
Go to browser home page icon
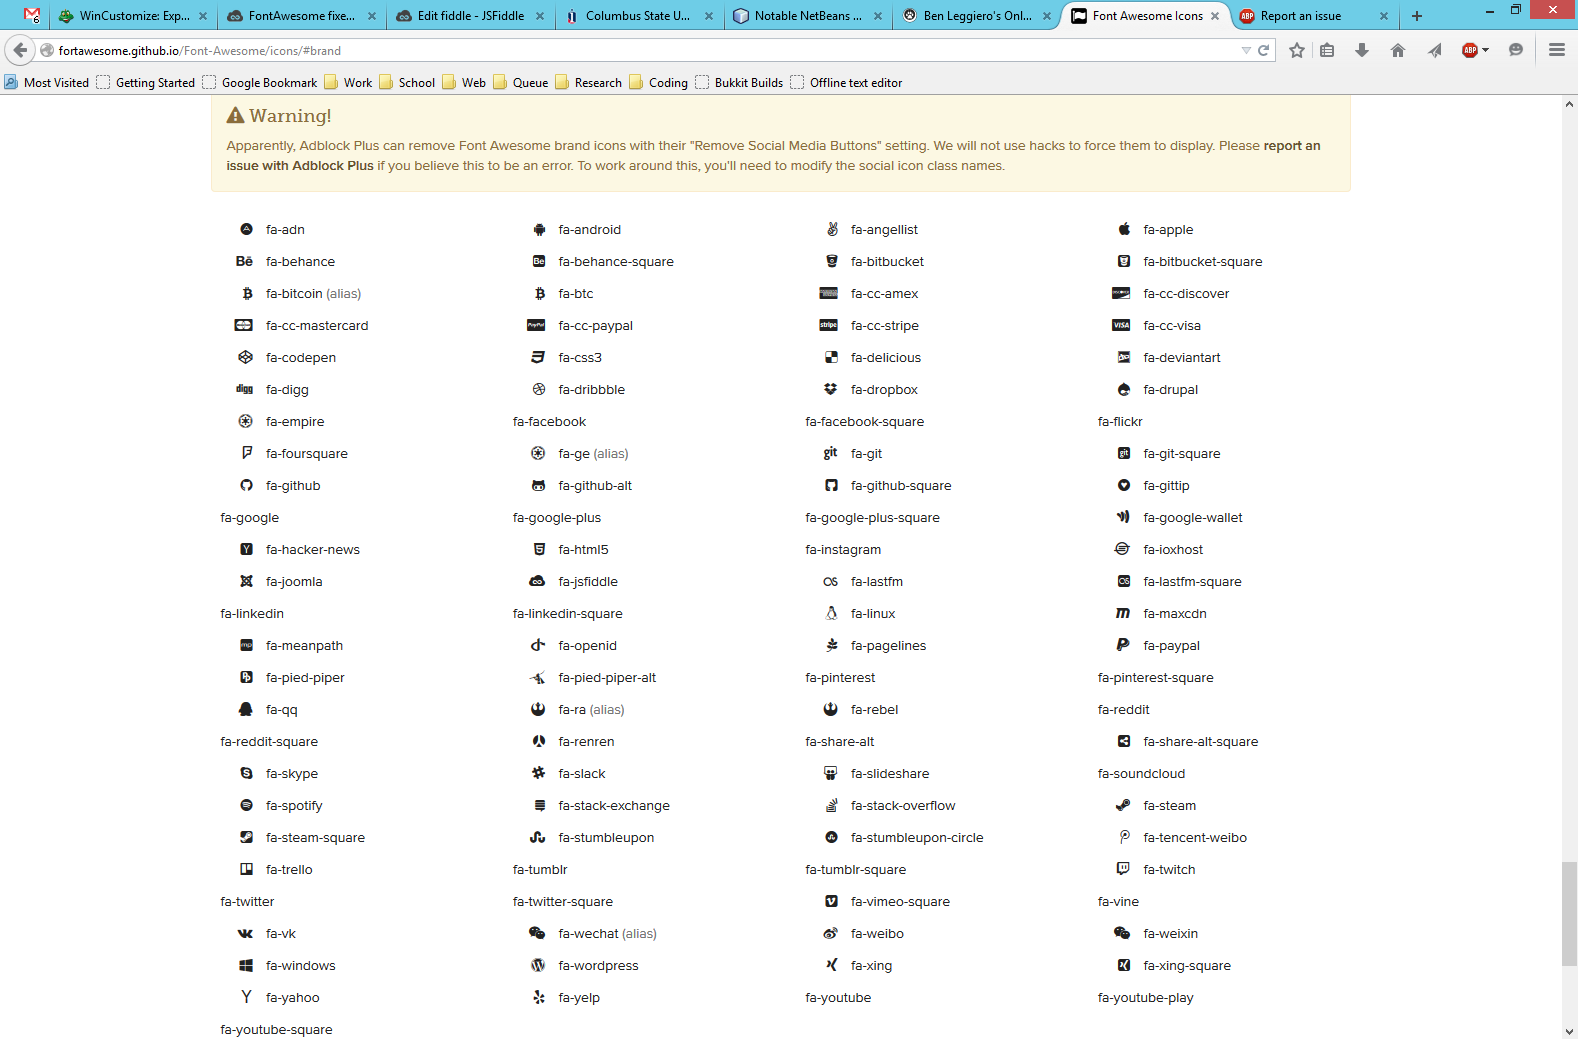coord(1398,50)
